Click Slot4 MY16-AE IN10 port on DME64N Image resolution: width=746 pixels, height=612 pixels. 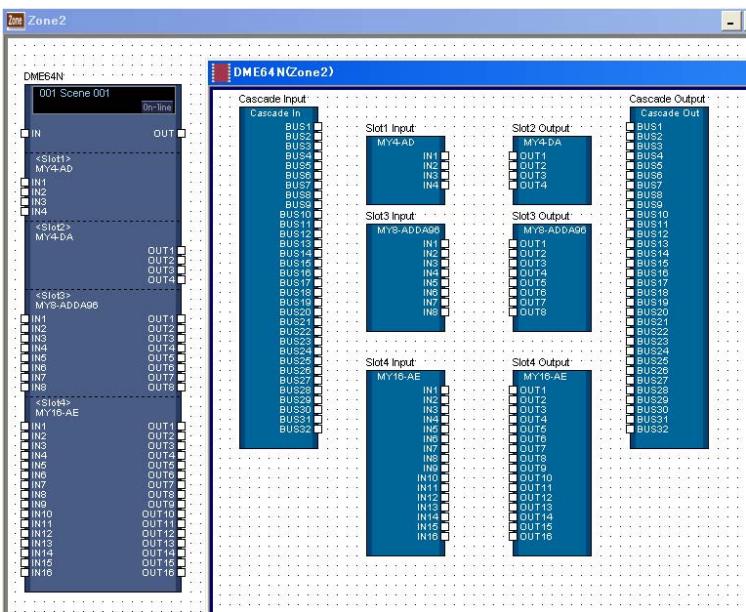tap(25, 514)
